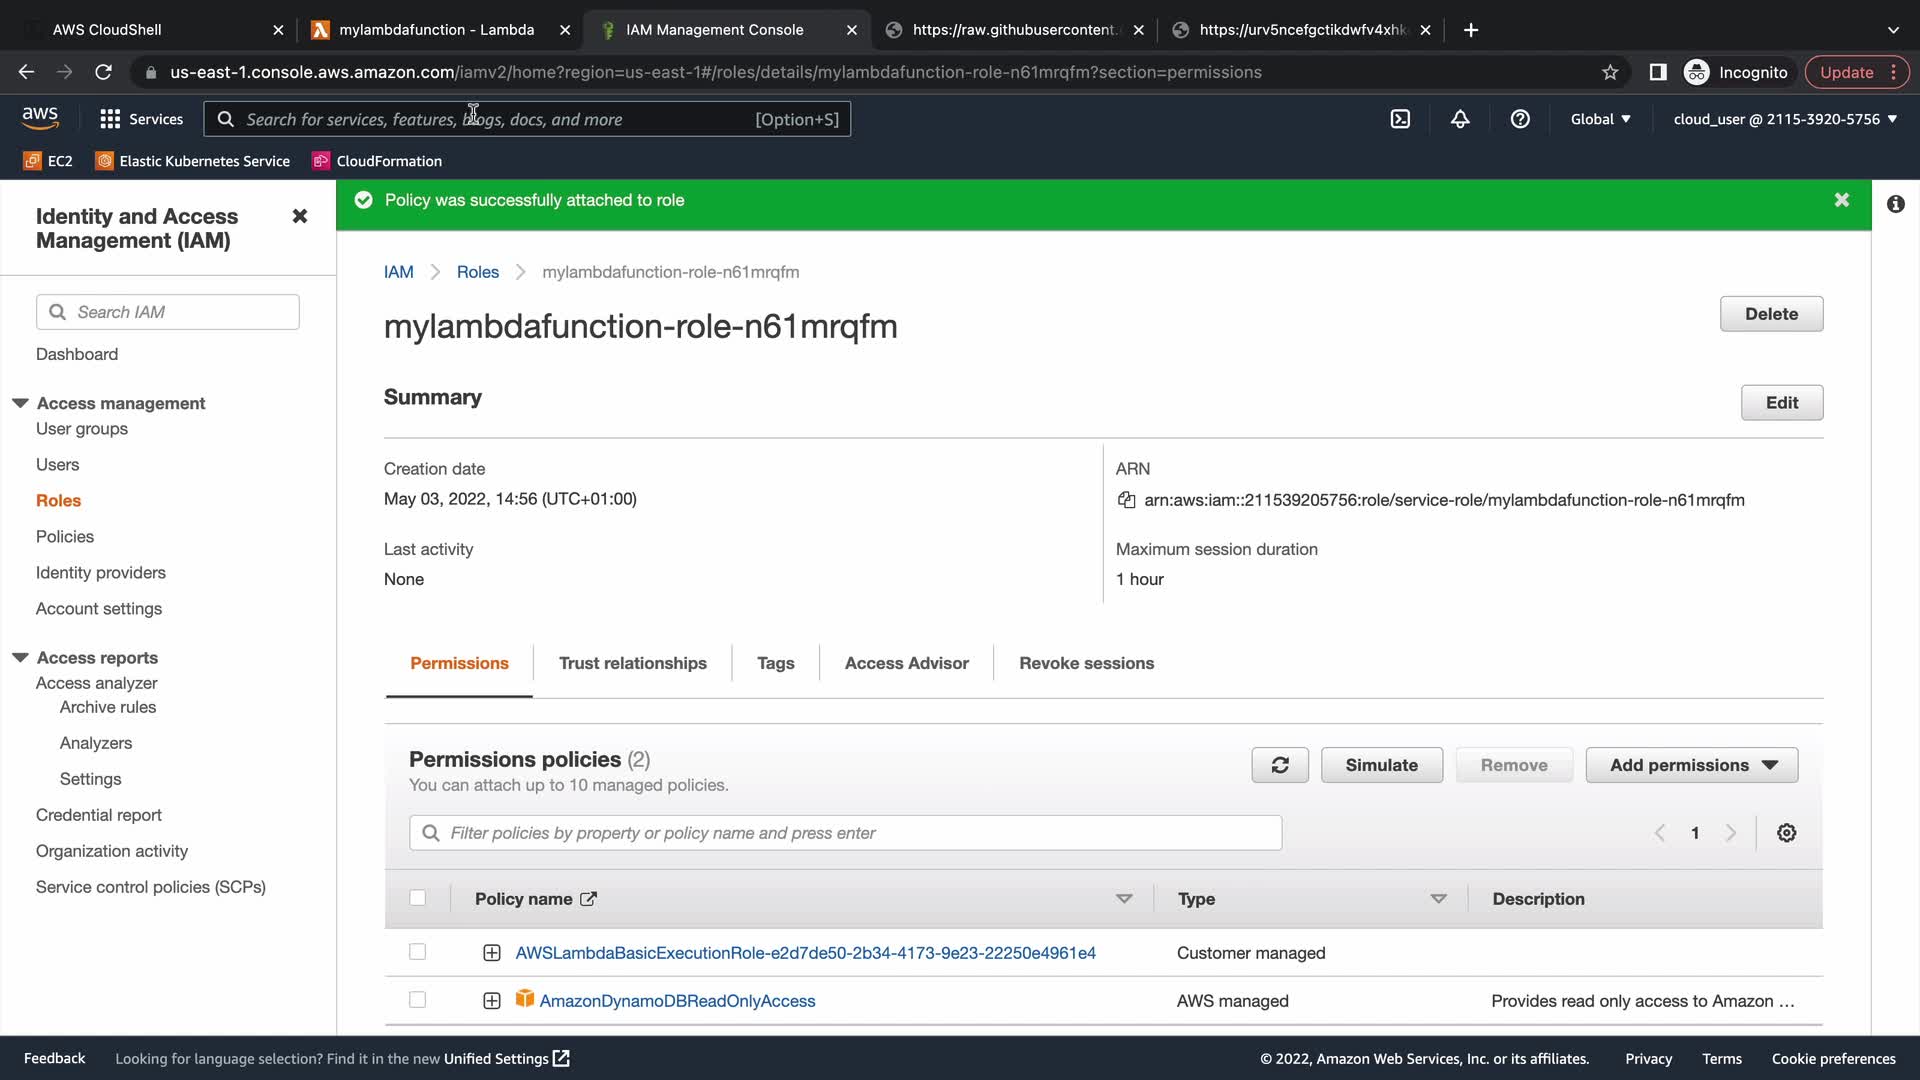Screen dimensions: 1920x1080
Task: Copy the role ARN using copy icon
Action: coord(1126,500)
